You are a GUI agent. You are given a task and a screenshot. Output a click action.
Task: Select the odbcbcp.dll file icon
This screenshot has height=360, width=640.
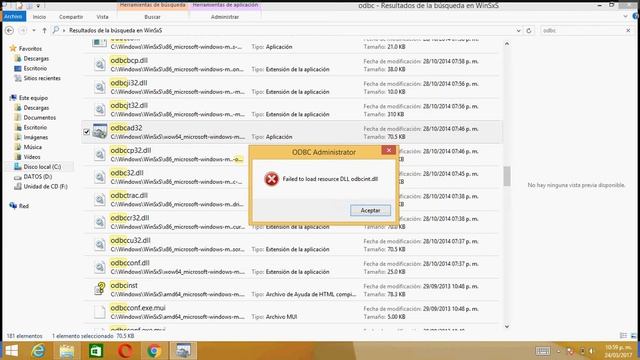(100, 64)
